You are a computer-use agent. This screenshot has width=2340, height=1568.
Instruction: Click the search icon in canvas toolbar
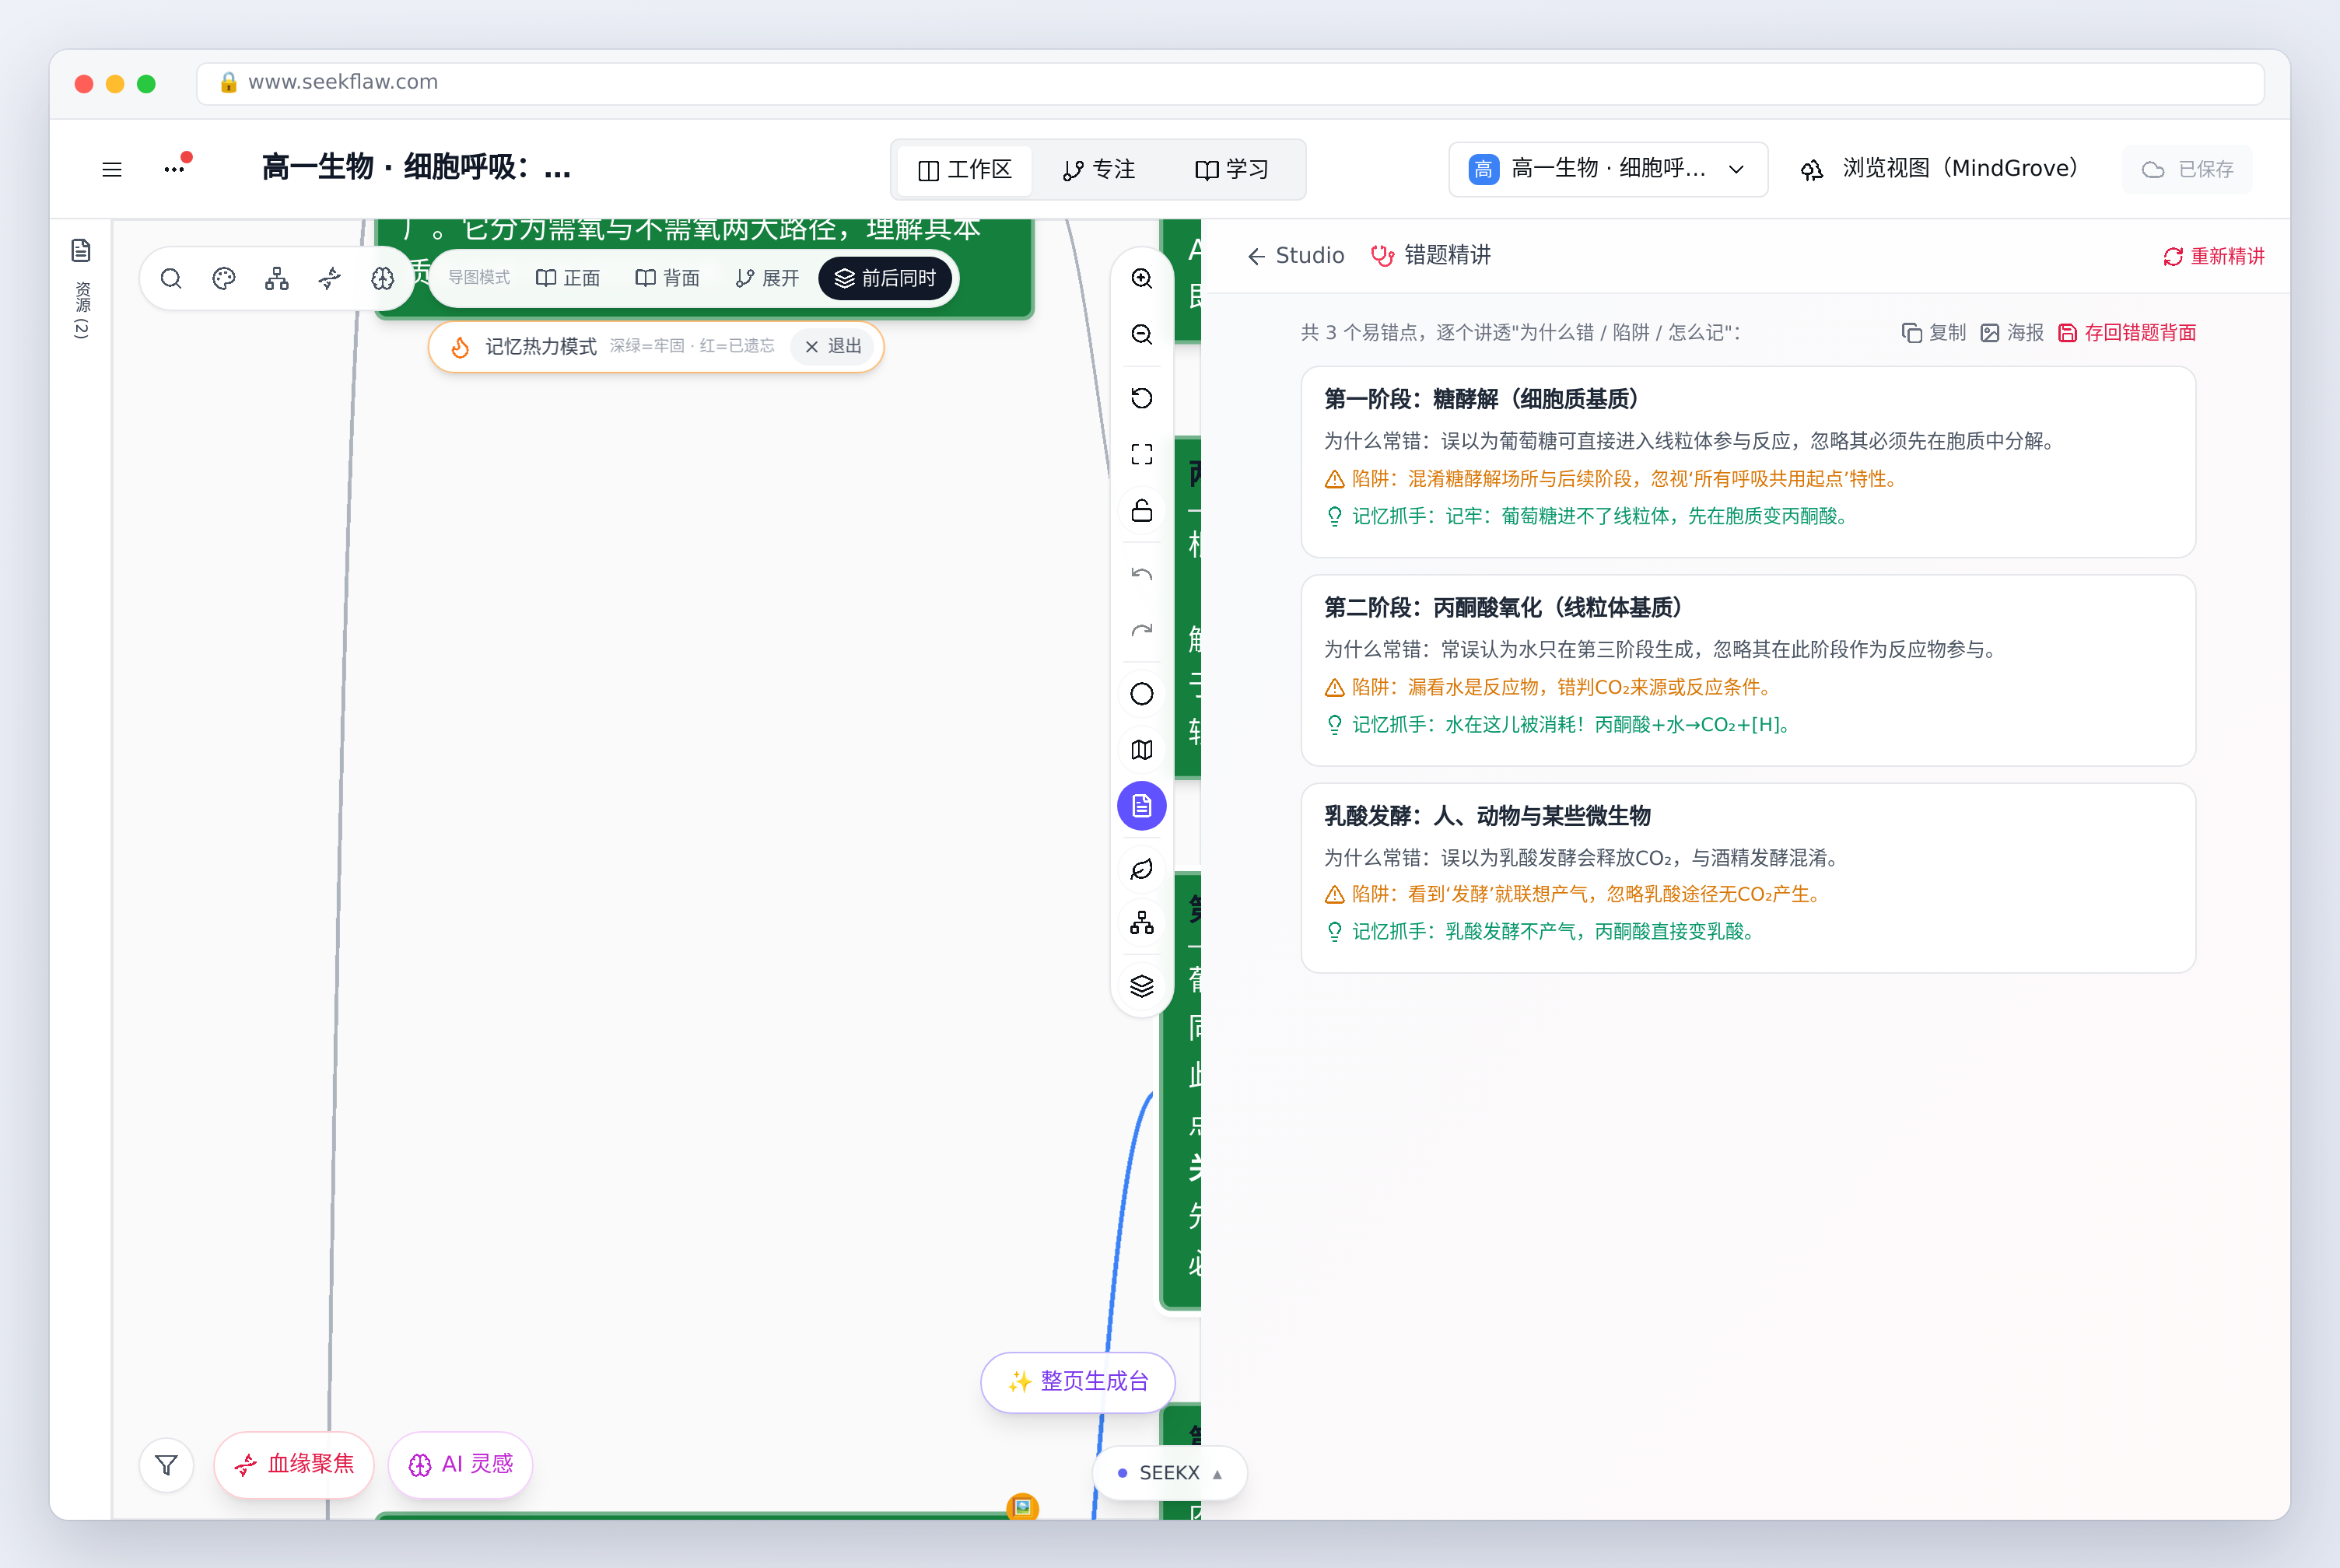171,278
